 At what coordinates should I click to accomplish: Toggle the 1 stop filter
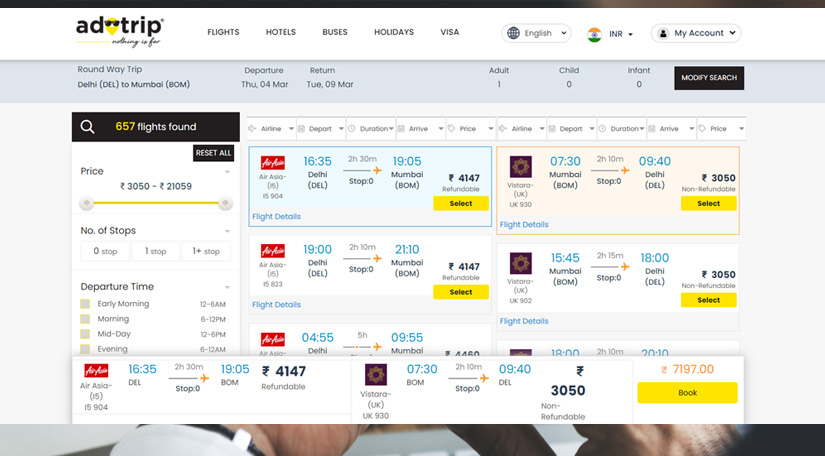click(155, 251)
